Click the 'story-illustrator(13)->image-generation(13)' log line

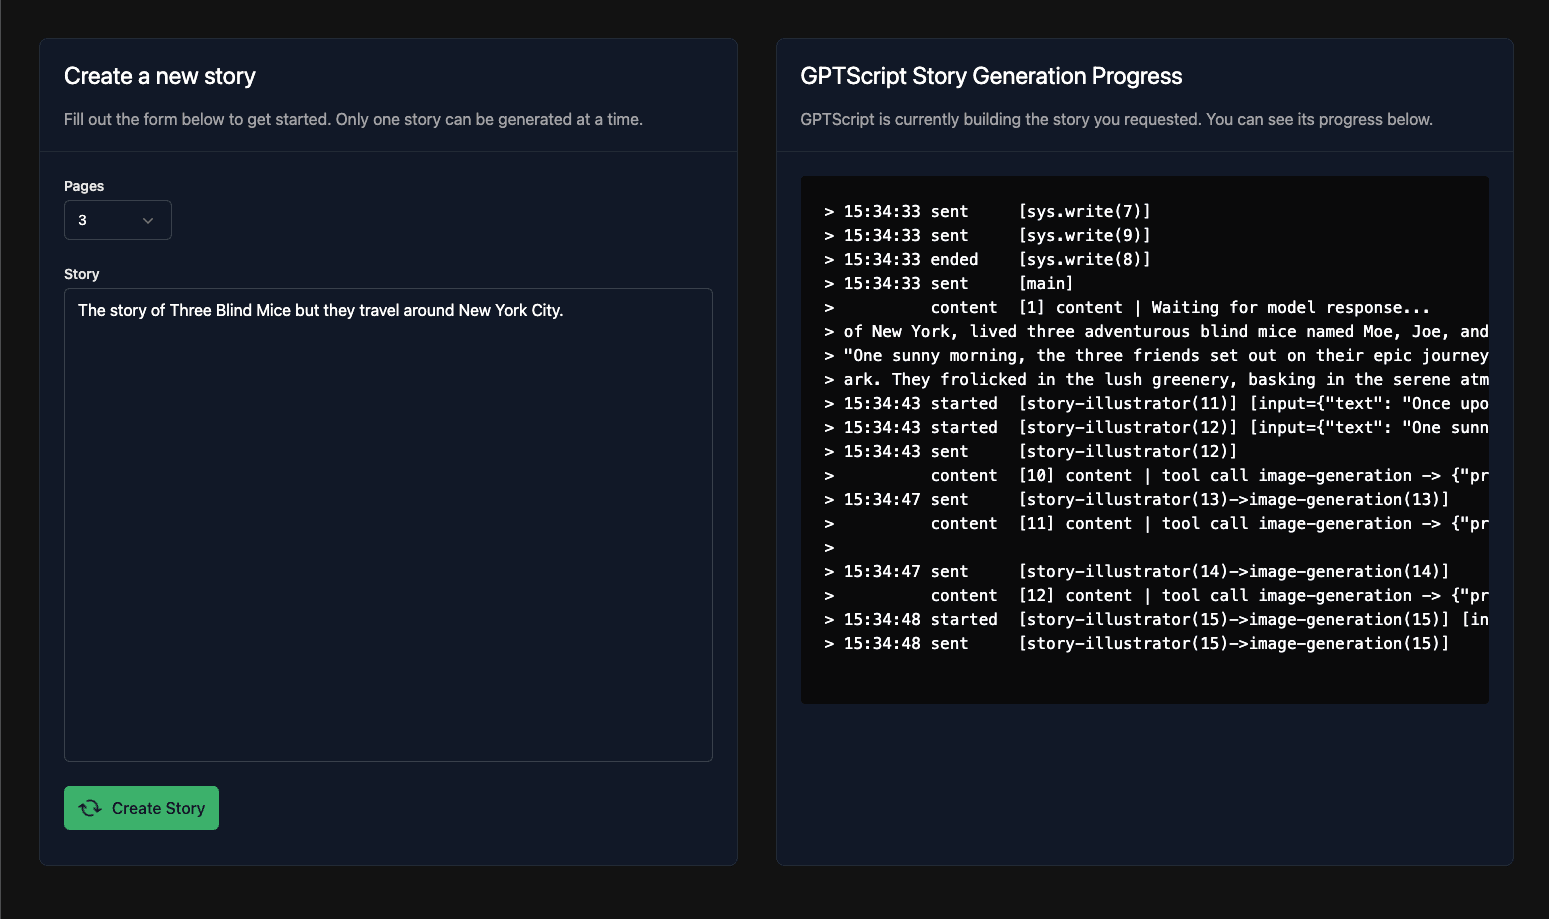pos(1136,499)
